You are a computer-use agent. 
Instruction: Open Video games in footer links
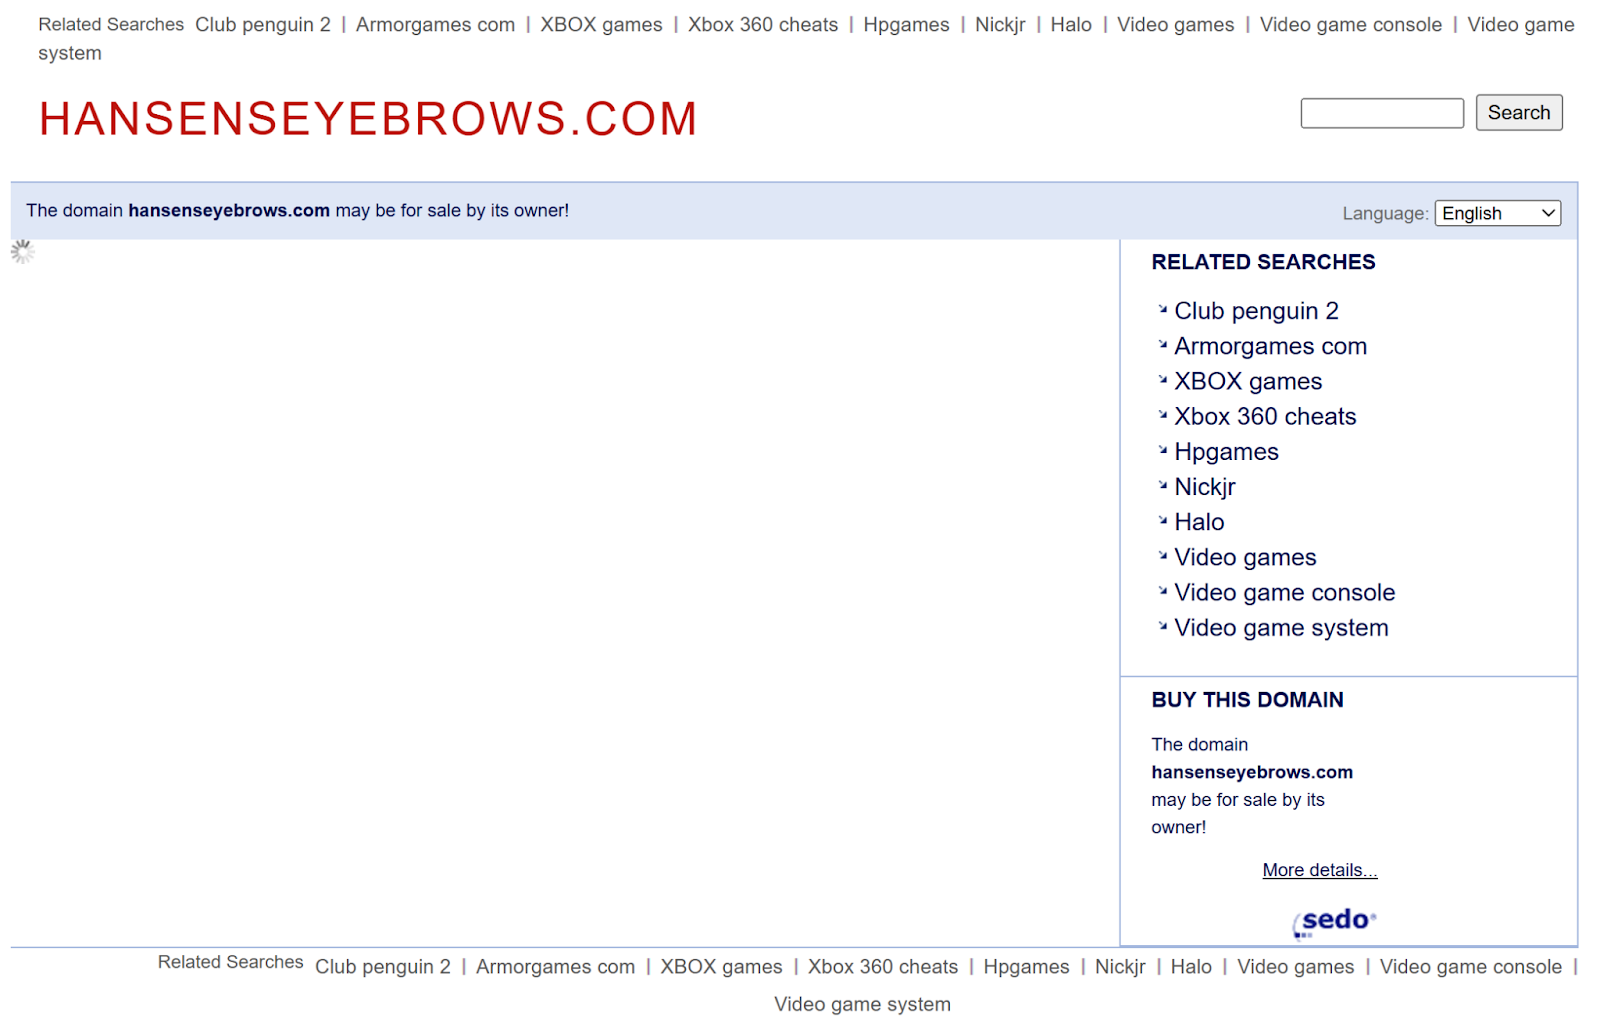point(1295,967)
